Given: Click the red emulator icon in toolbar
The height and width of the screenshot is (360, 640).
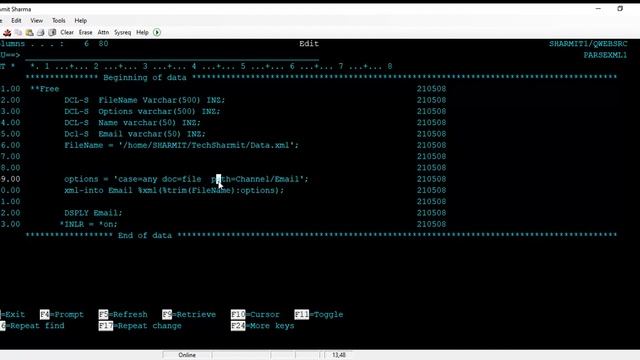Looking at the screenshot, I should click(x=7, y=32).
